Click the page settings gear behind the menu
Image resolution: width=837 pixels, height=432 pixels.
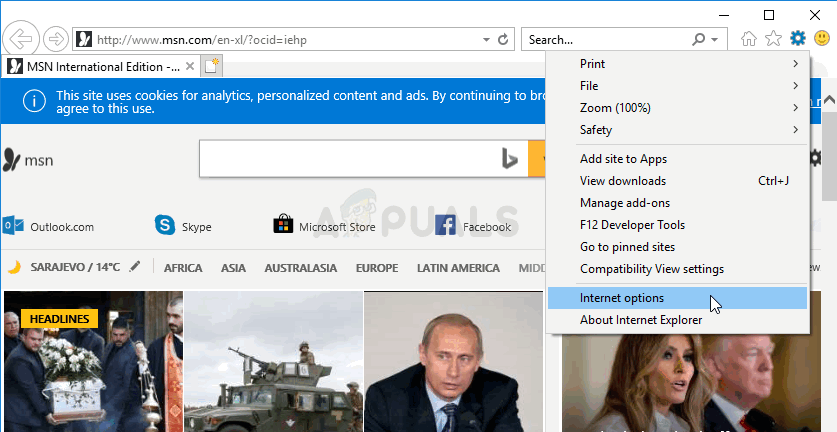tap(815, 158)
